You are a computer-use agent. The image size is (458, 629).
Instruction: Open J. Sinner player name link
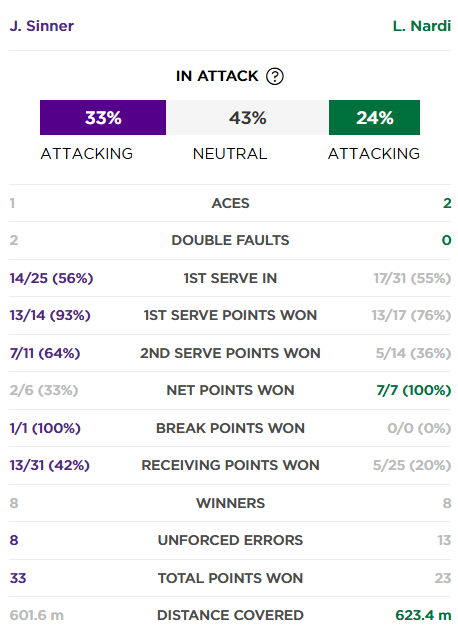click(42, 26)
